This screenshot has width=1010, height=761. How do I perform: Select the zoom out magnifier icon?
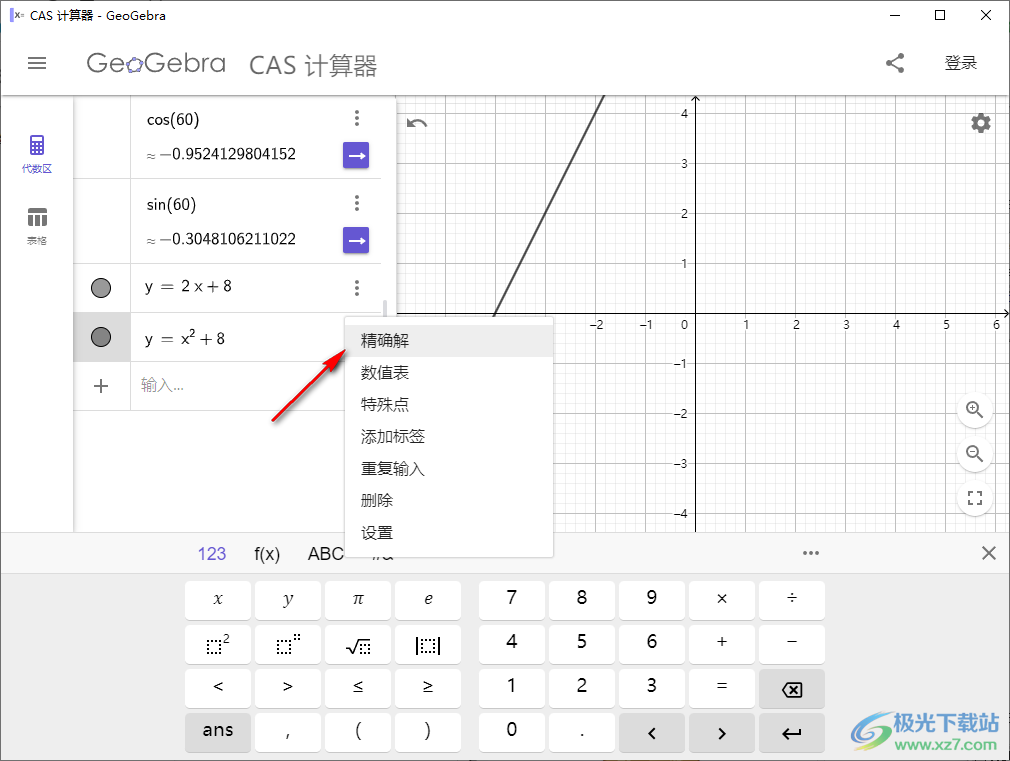[x=975, y=454]
